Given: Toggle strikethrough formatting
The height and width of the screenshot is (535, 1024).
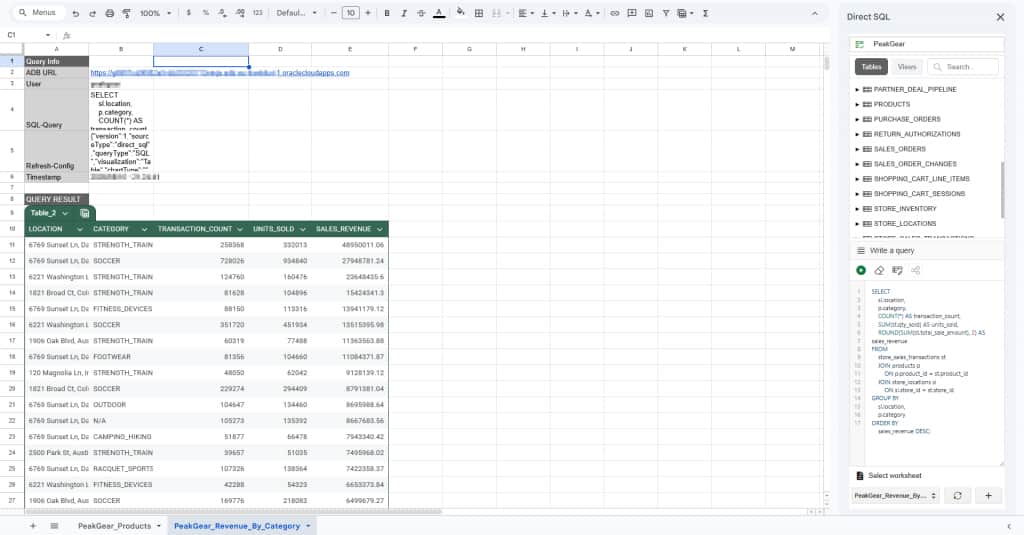Looking at the screenshot, I should tap(421, 13).
